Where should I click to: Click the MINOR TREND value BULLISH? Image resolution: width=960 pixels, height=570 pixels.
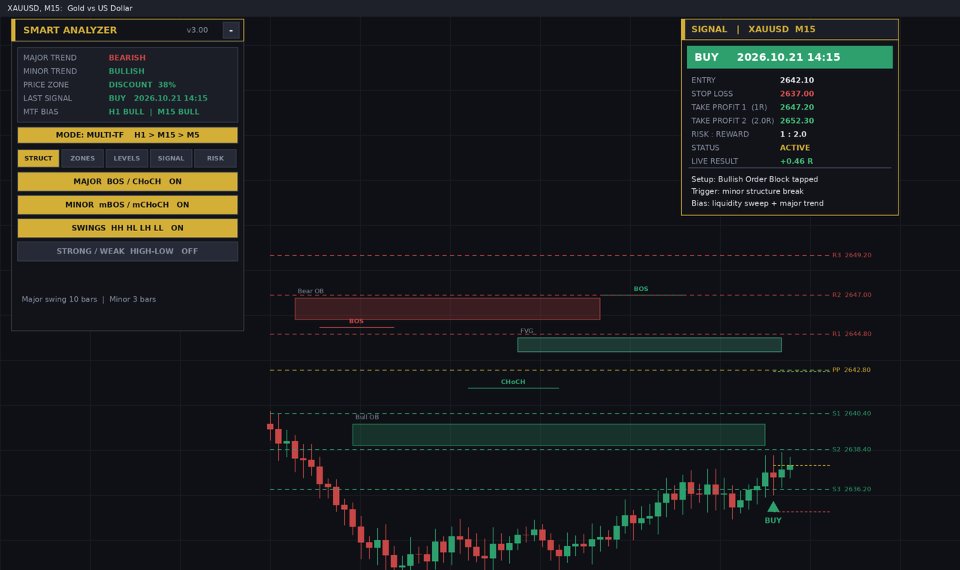click(x=127, y=71)
